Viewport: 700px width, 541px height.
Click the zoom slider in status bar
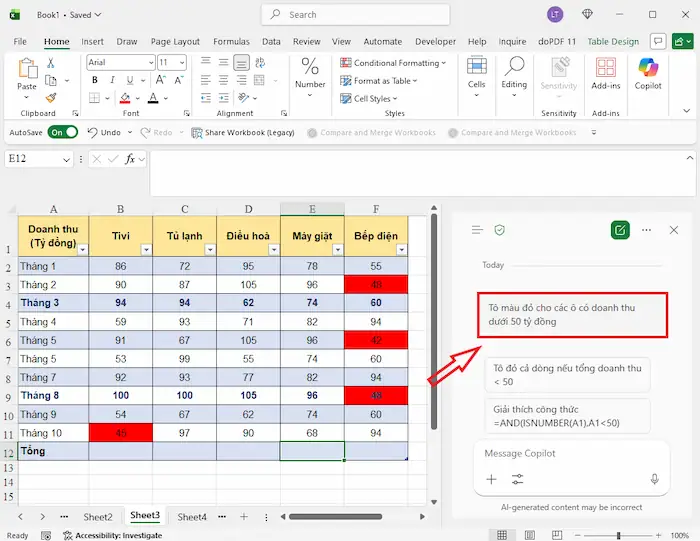(620, 536)
